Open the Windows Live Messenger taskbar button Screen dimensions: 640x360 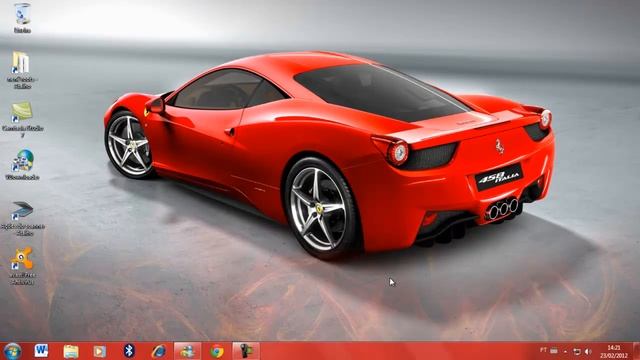pyautogui.click(x=187, y=351)
